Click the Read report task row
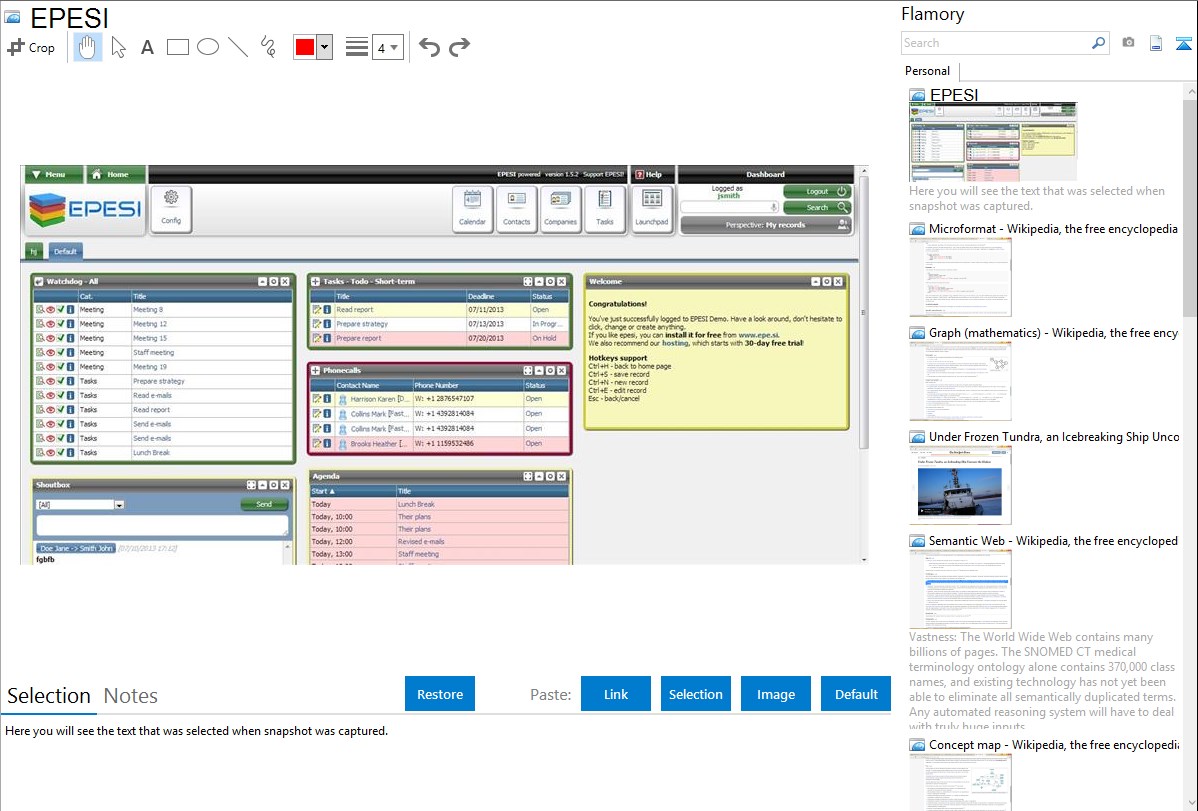This screenshot has height=811, width=1198. point(439,310)
